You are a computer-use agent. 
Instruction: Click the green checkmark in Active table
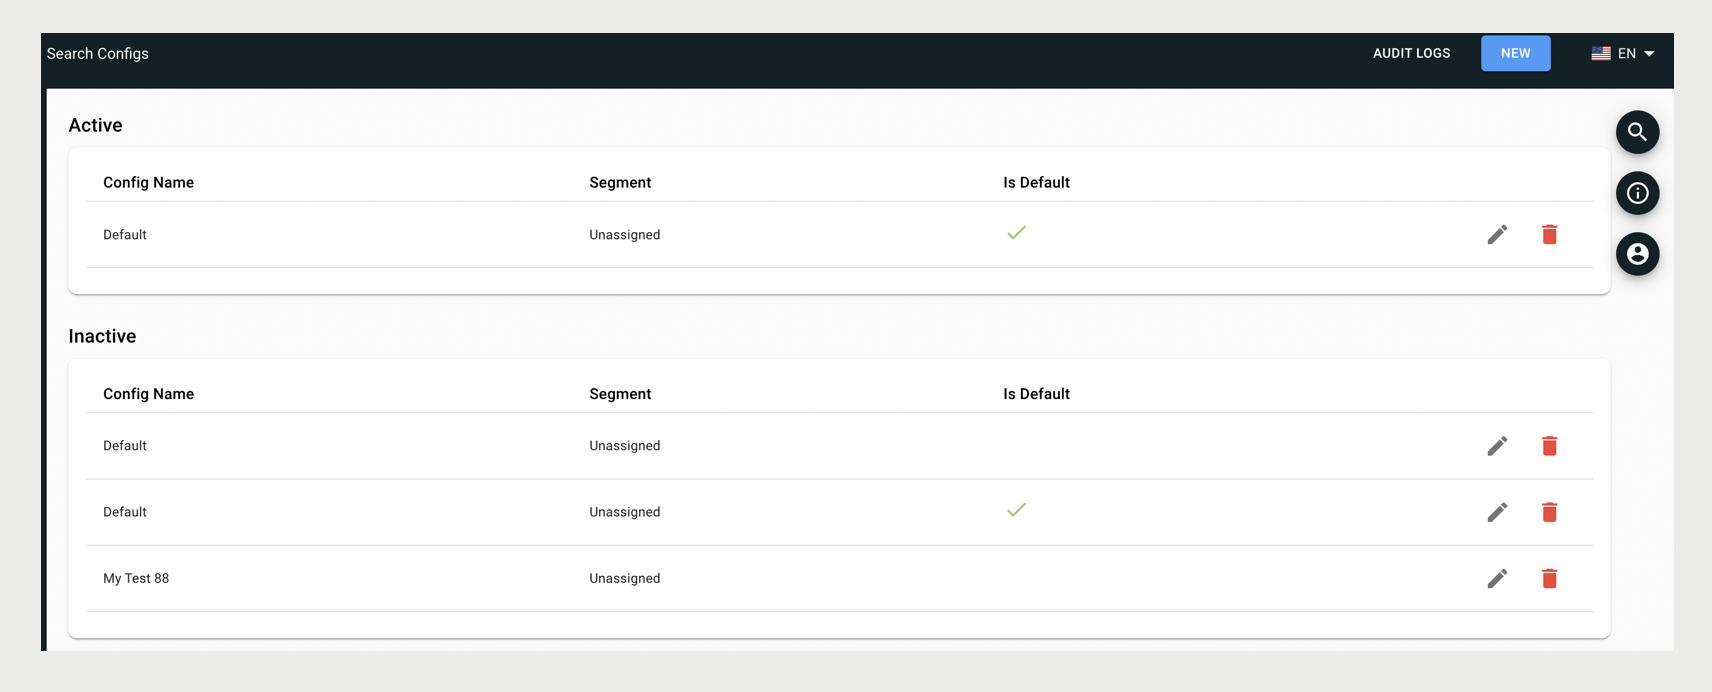[x=1016, y=233]
